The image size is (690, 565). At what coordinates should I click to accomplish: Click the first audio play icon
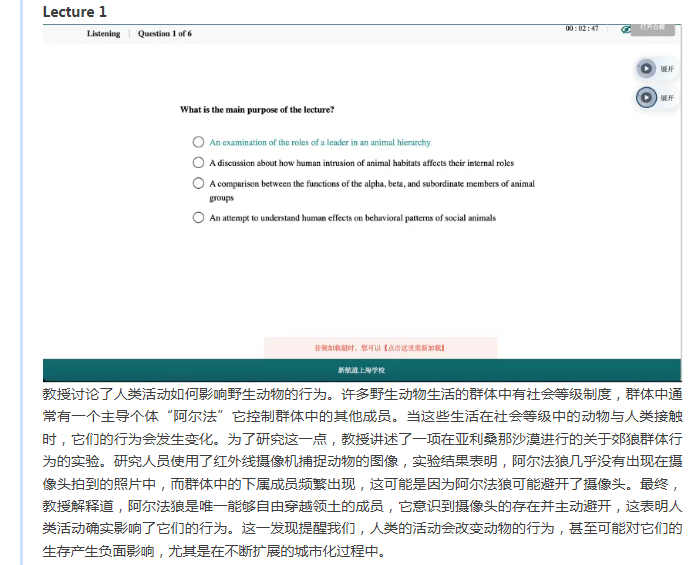646,69
